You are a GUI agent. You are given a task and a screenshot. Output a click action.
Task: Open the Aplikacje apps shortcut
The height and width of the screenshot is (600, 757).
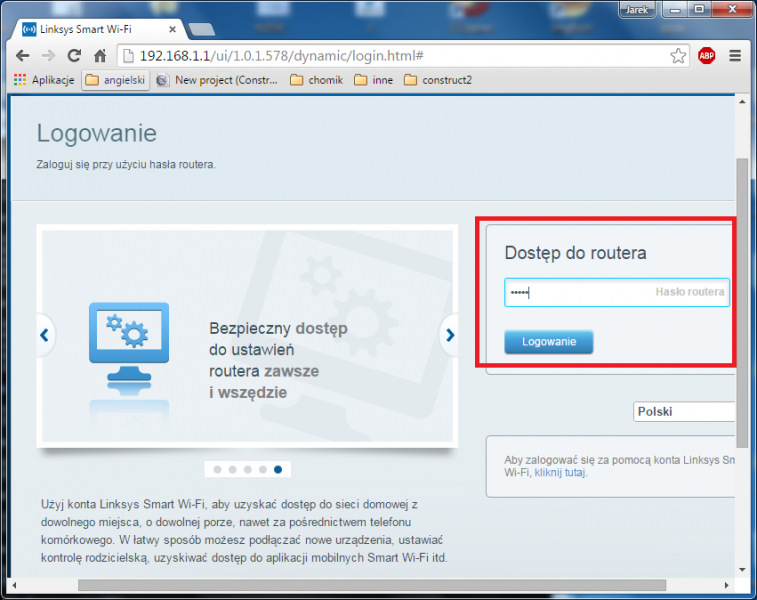44,80
